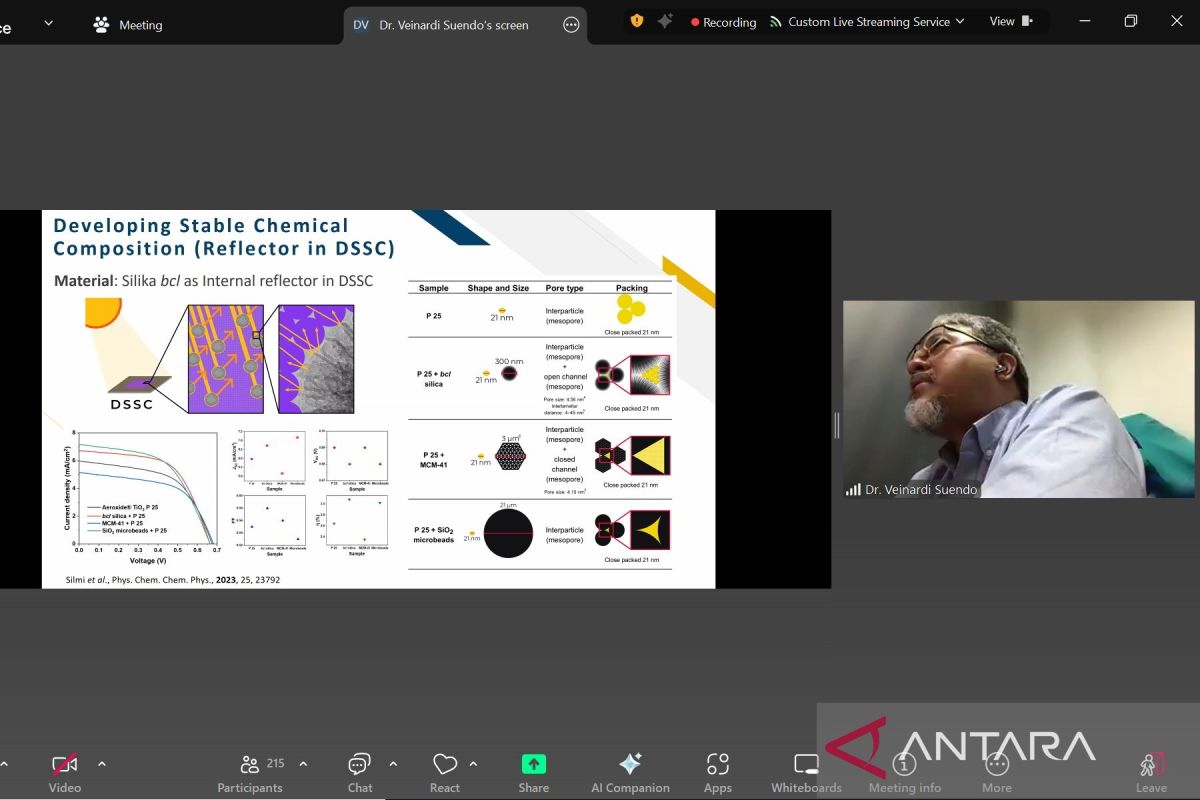Open the Participants panel
This screenshot has height=800, width=1200.
click(250, 772)
